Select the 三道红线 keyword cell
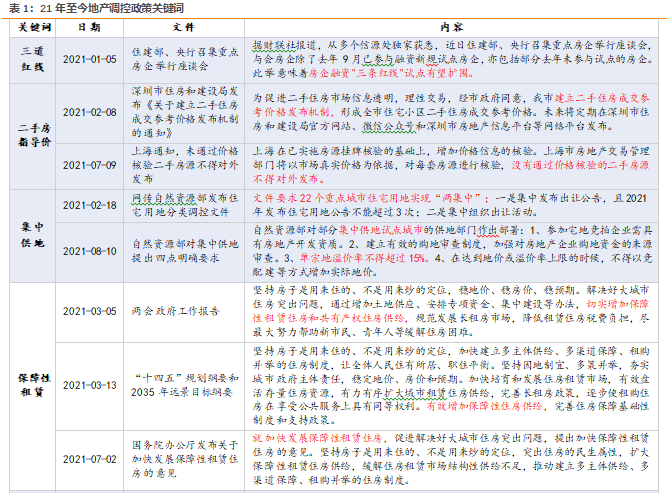This screenshot has height=493, width=668. pyautogui.click(x=33, y=59)
